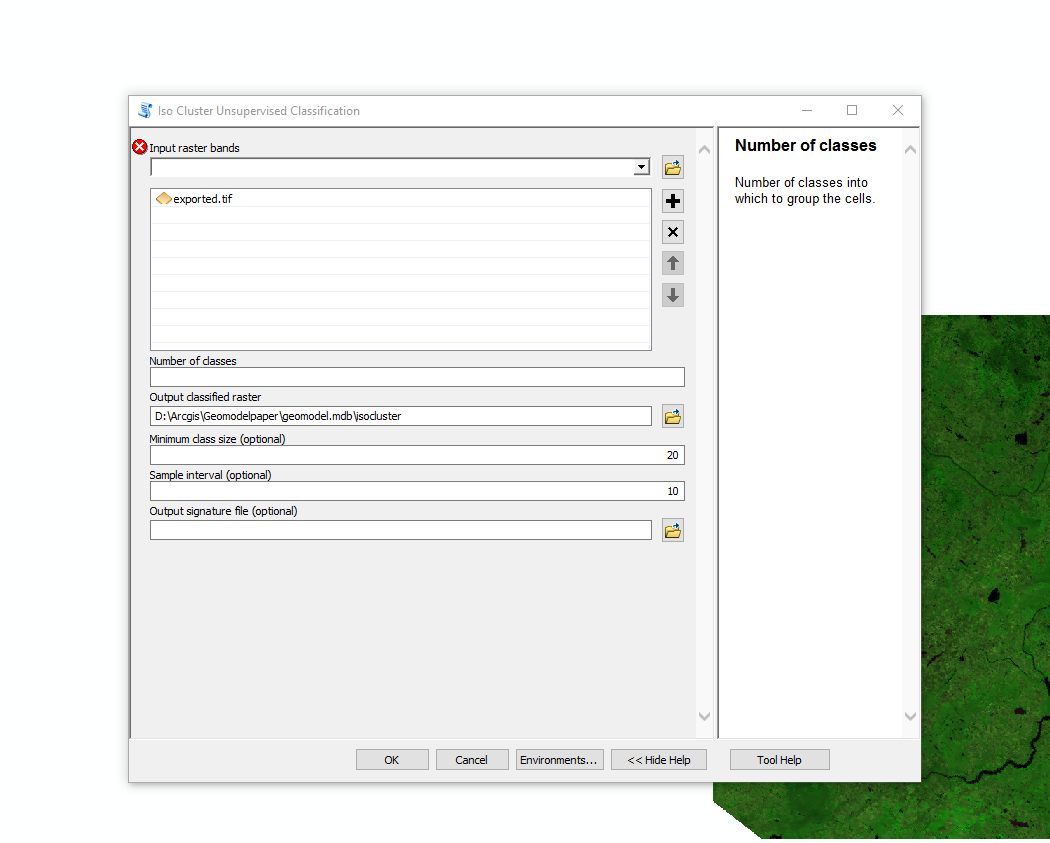Click the Iso Cluster tool icon in title bar
The height and width of the screenshot is (843, 1050).
pos(144,110)
